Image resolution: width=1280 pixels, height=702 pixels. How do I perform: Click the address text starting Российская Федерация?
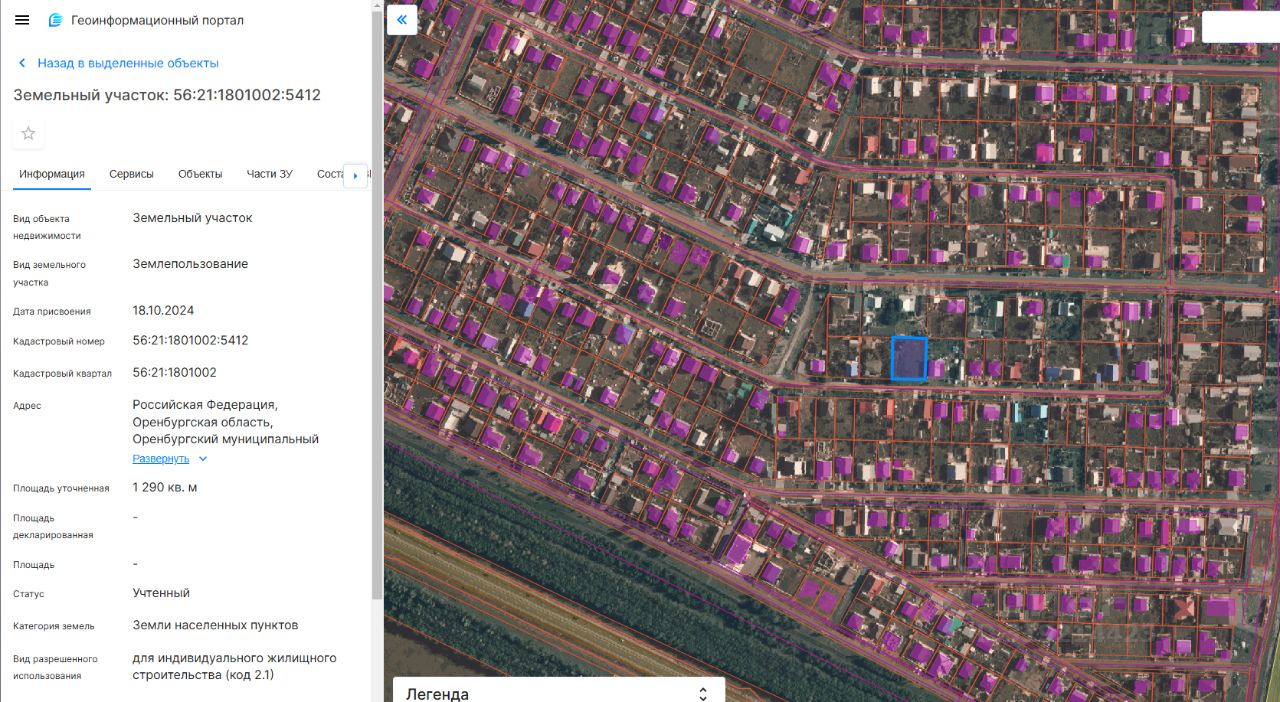(226, 422)
